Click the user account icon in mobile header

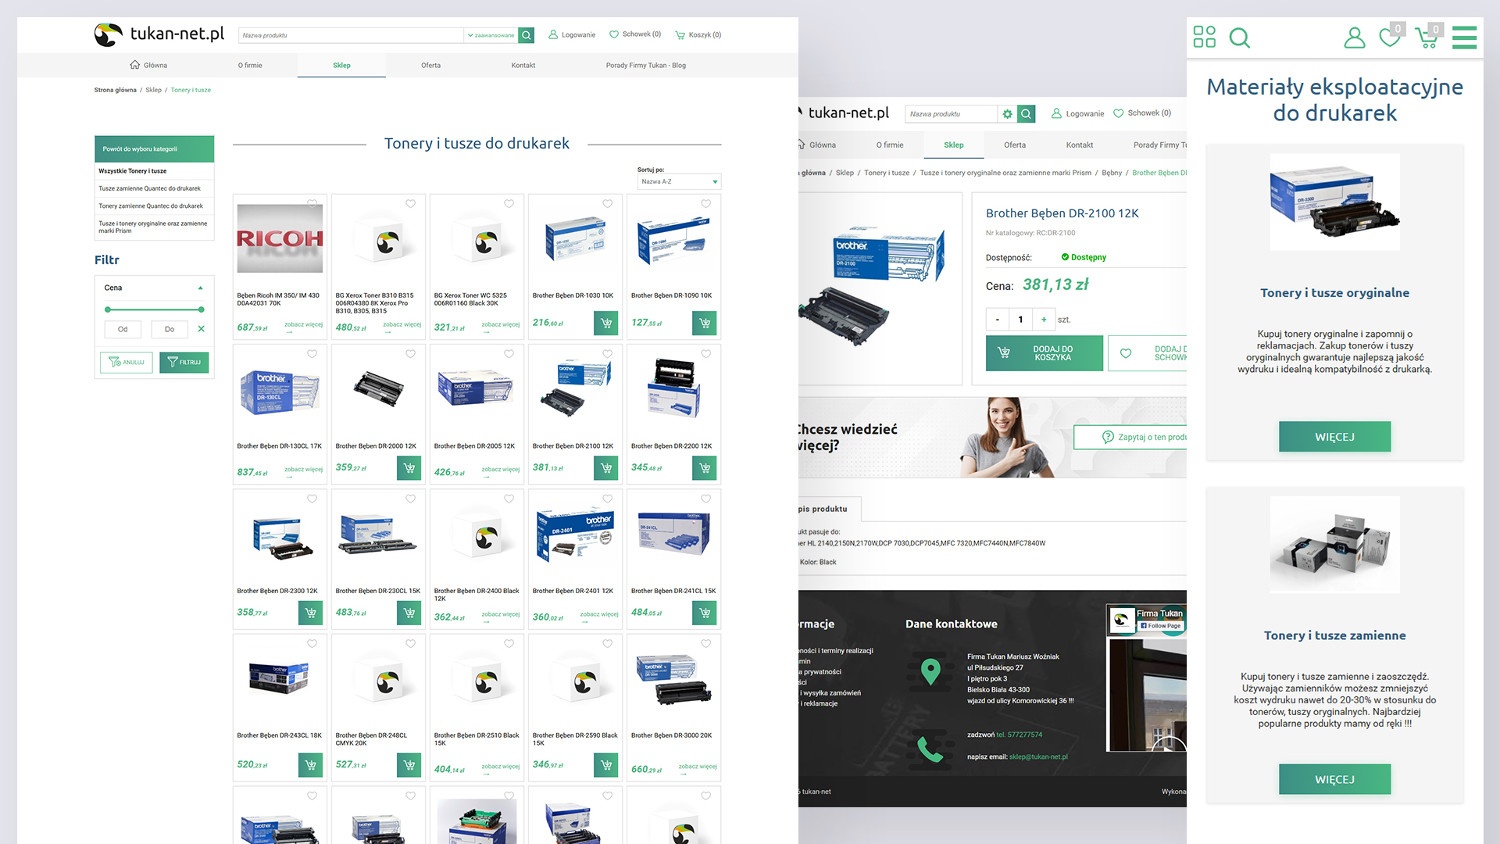tap(1354, 38)
